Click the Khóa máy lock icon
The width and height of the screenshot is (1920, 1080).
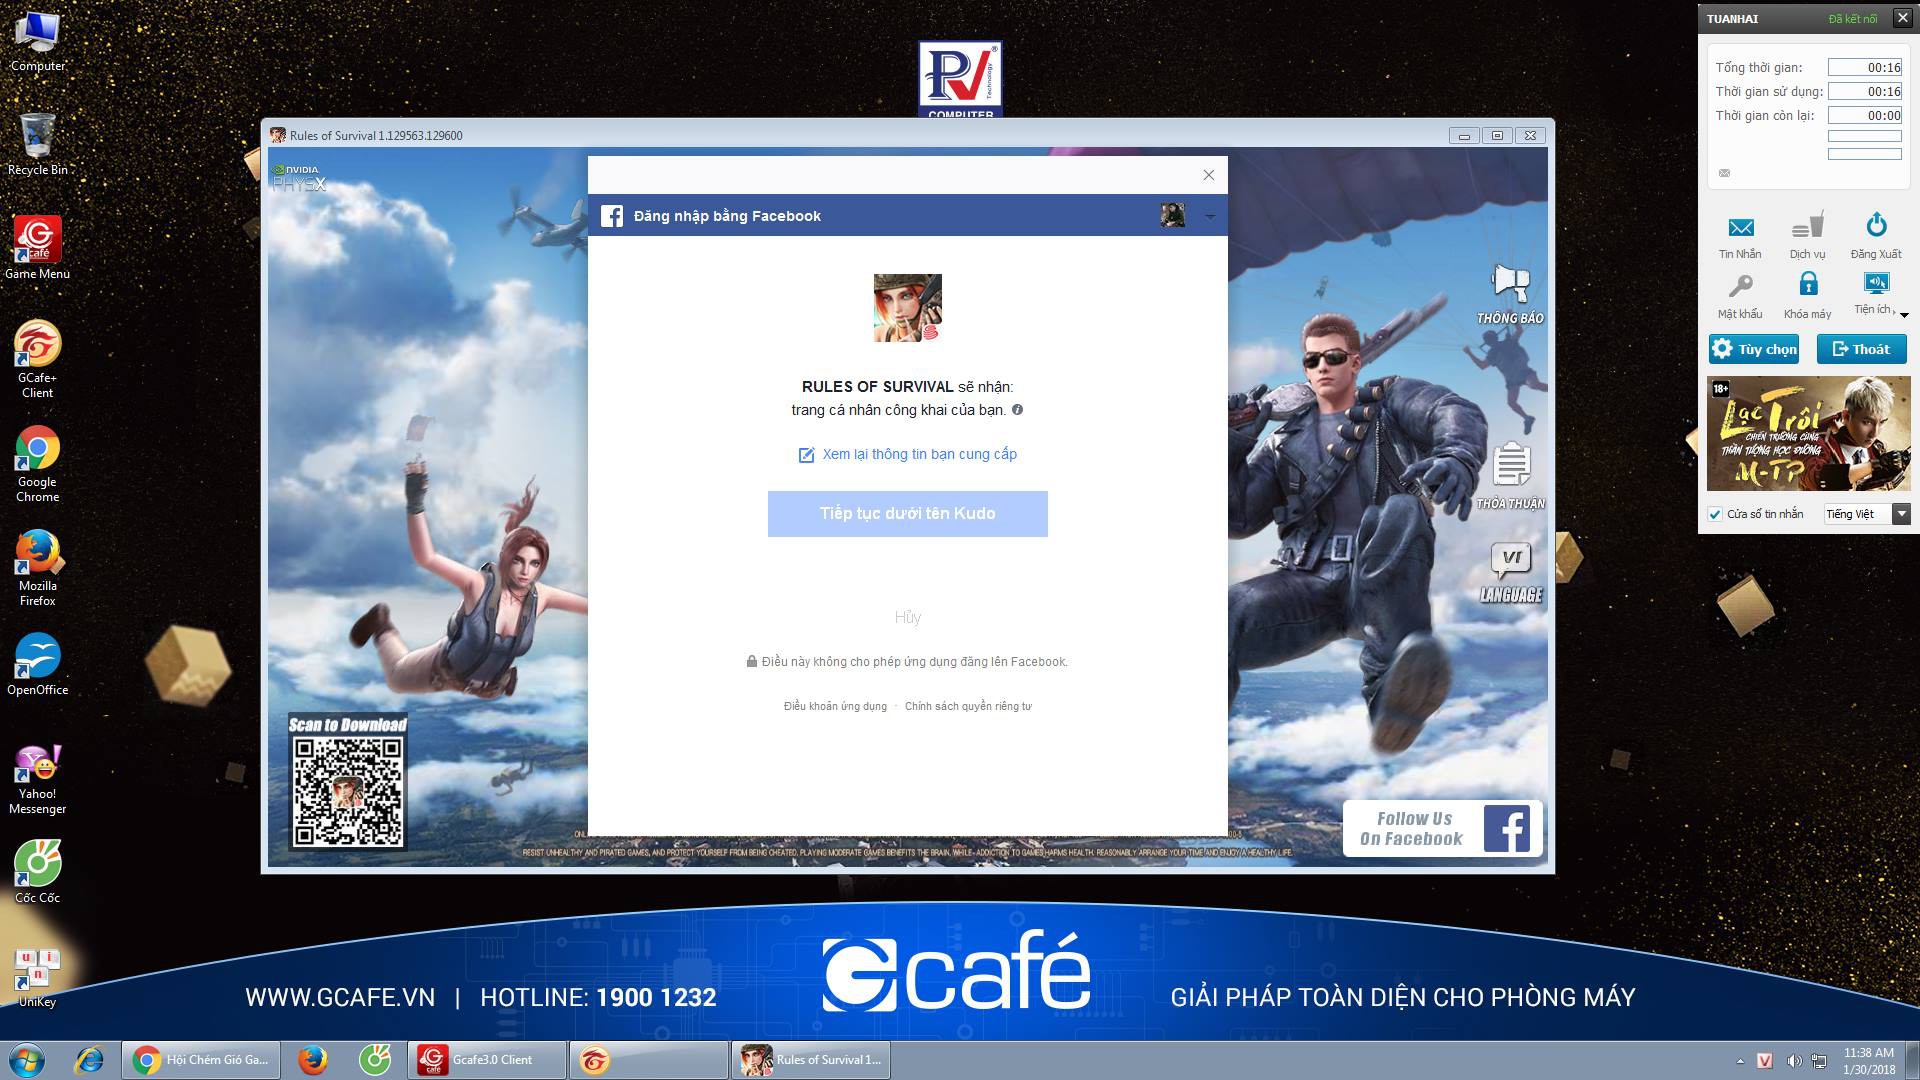(x=1808, y=284)
